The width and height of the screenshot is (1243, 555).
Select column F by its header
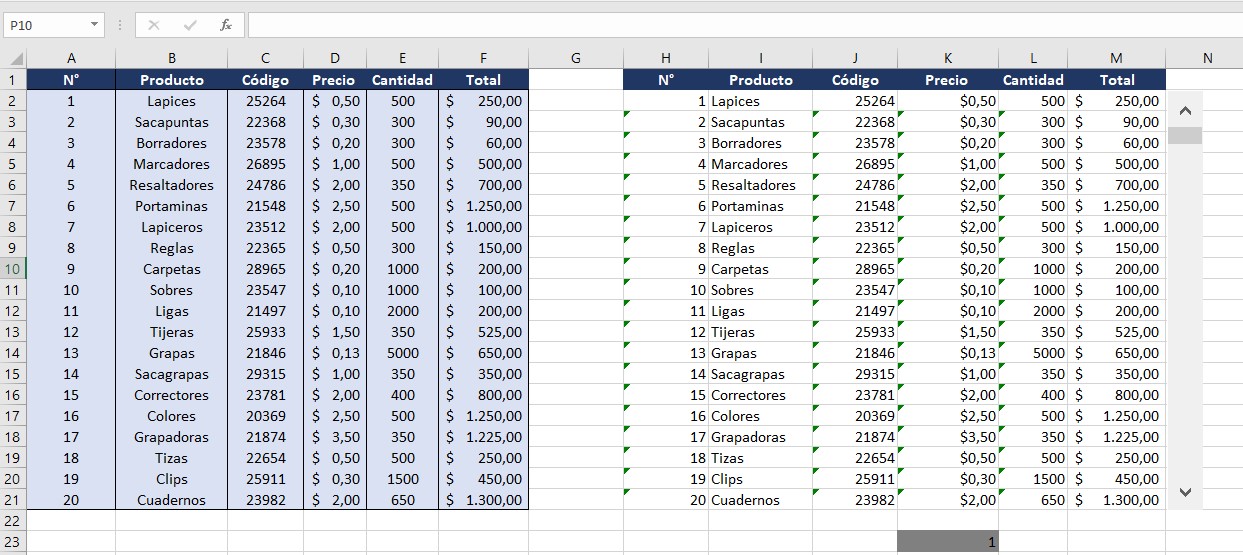coord(484,59)
